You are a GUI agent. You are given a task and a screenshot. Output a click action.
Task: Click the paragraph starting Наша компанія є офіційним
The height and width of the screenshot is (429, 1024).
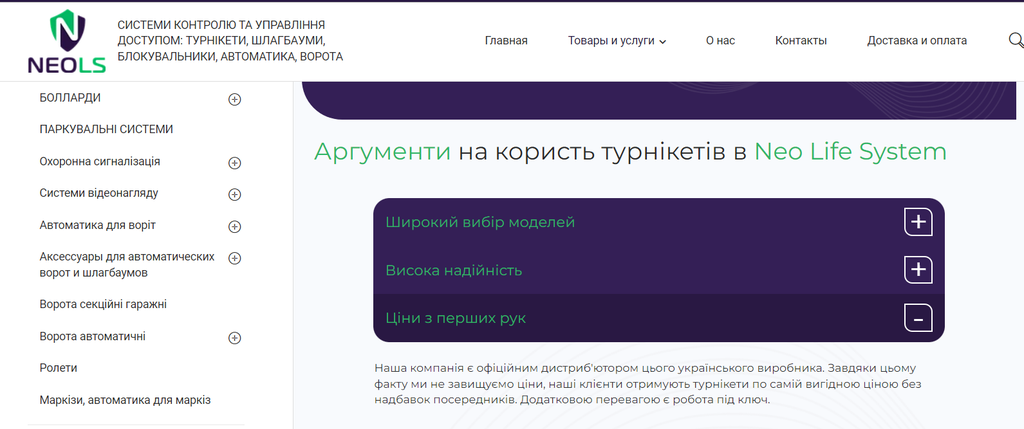(x=648, y=383)
